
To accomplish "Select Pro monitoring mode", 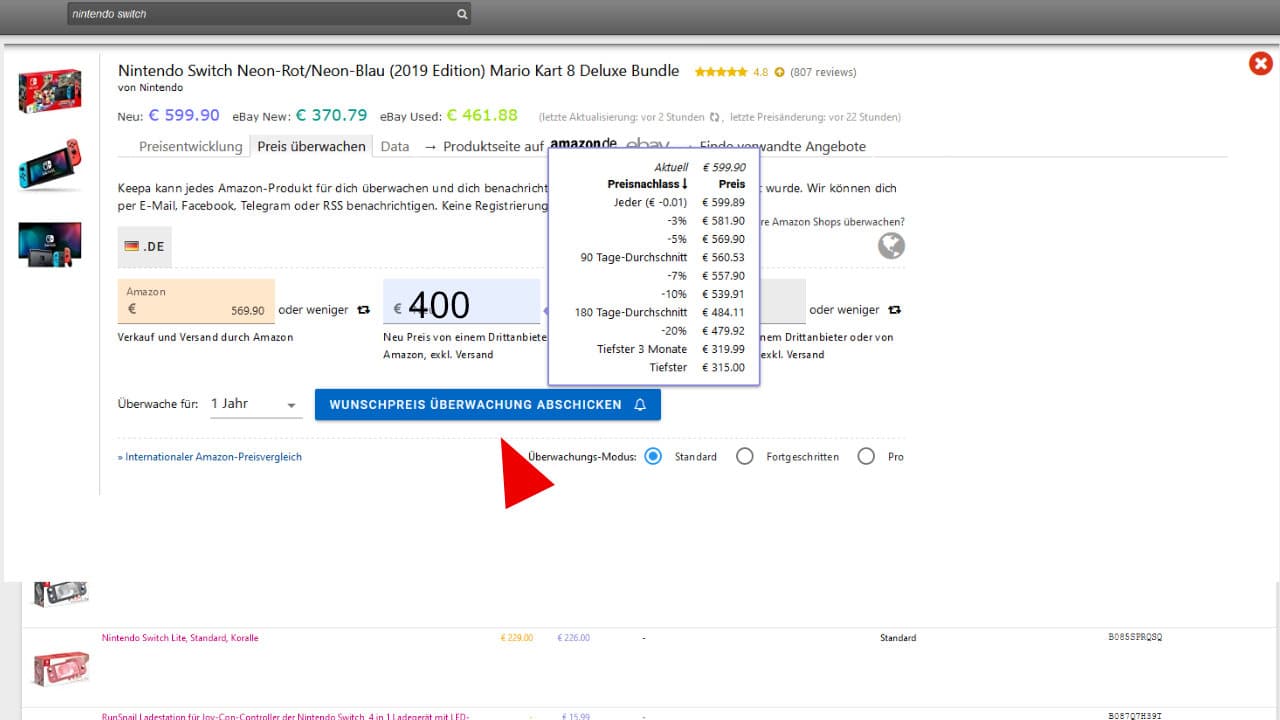I will point(866,456).
